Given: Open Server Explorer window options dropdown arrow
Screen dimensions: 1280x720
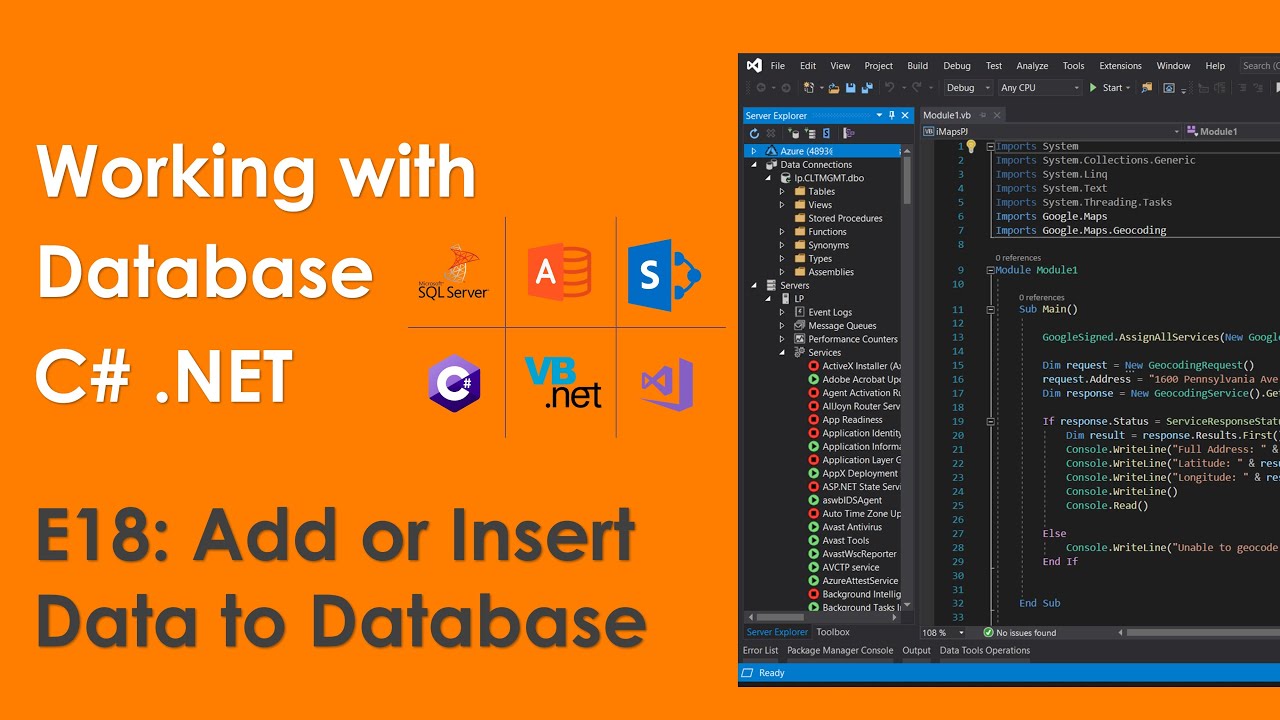Looking at the screenshot, I should pyautogui.click(x=879, y=116).
